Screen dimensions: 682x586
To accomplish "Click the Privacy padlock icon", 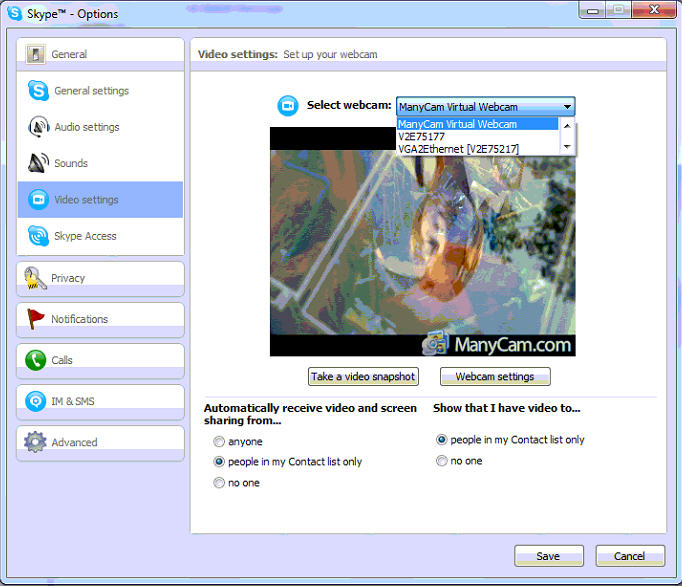I will pyautogui.click(x=36, y=278).
